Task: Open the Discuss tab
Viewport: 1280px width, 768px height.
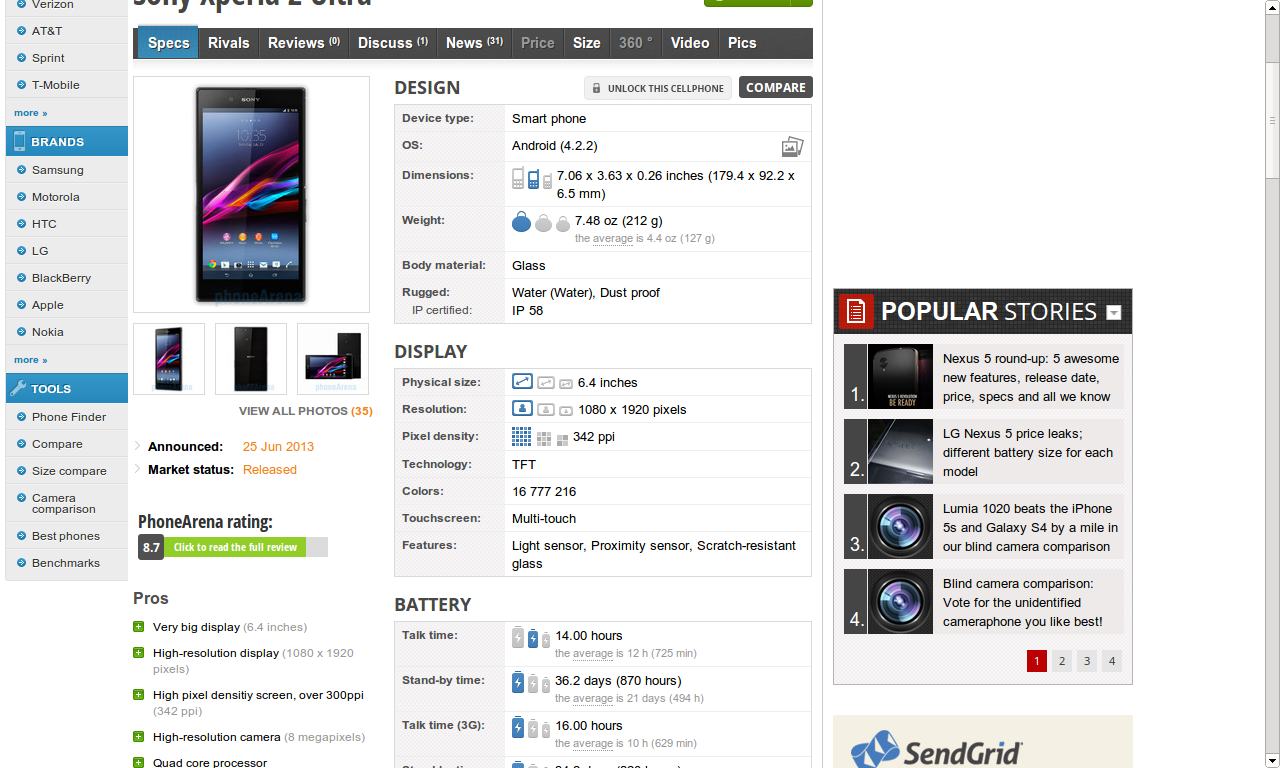Action: [x=393, y=43]
